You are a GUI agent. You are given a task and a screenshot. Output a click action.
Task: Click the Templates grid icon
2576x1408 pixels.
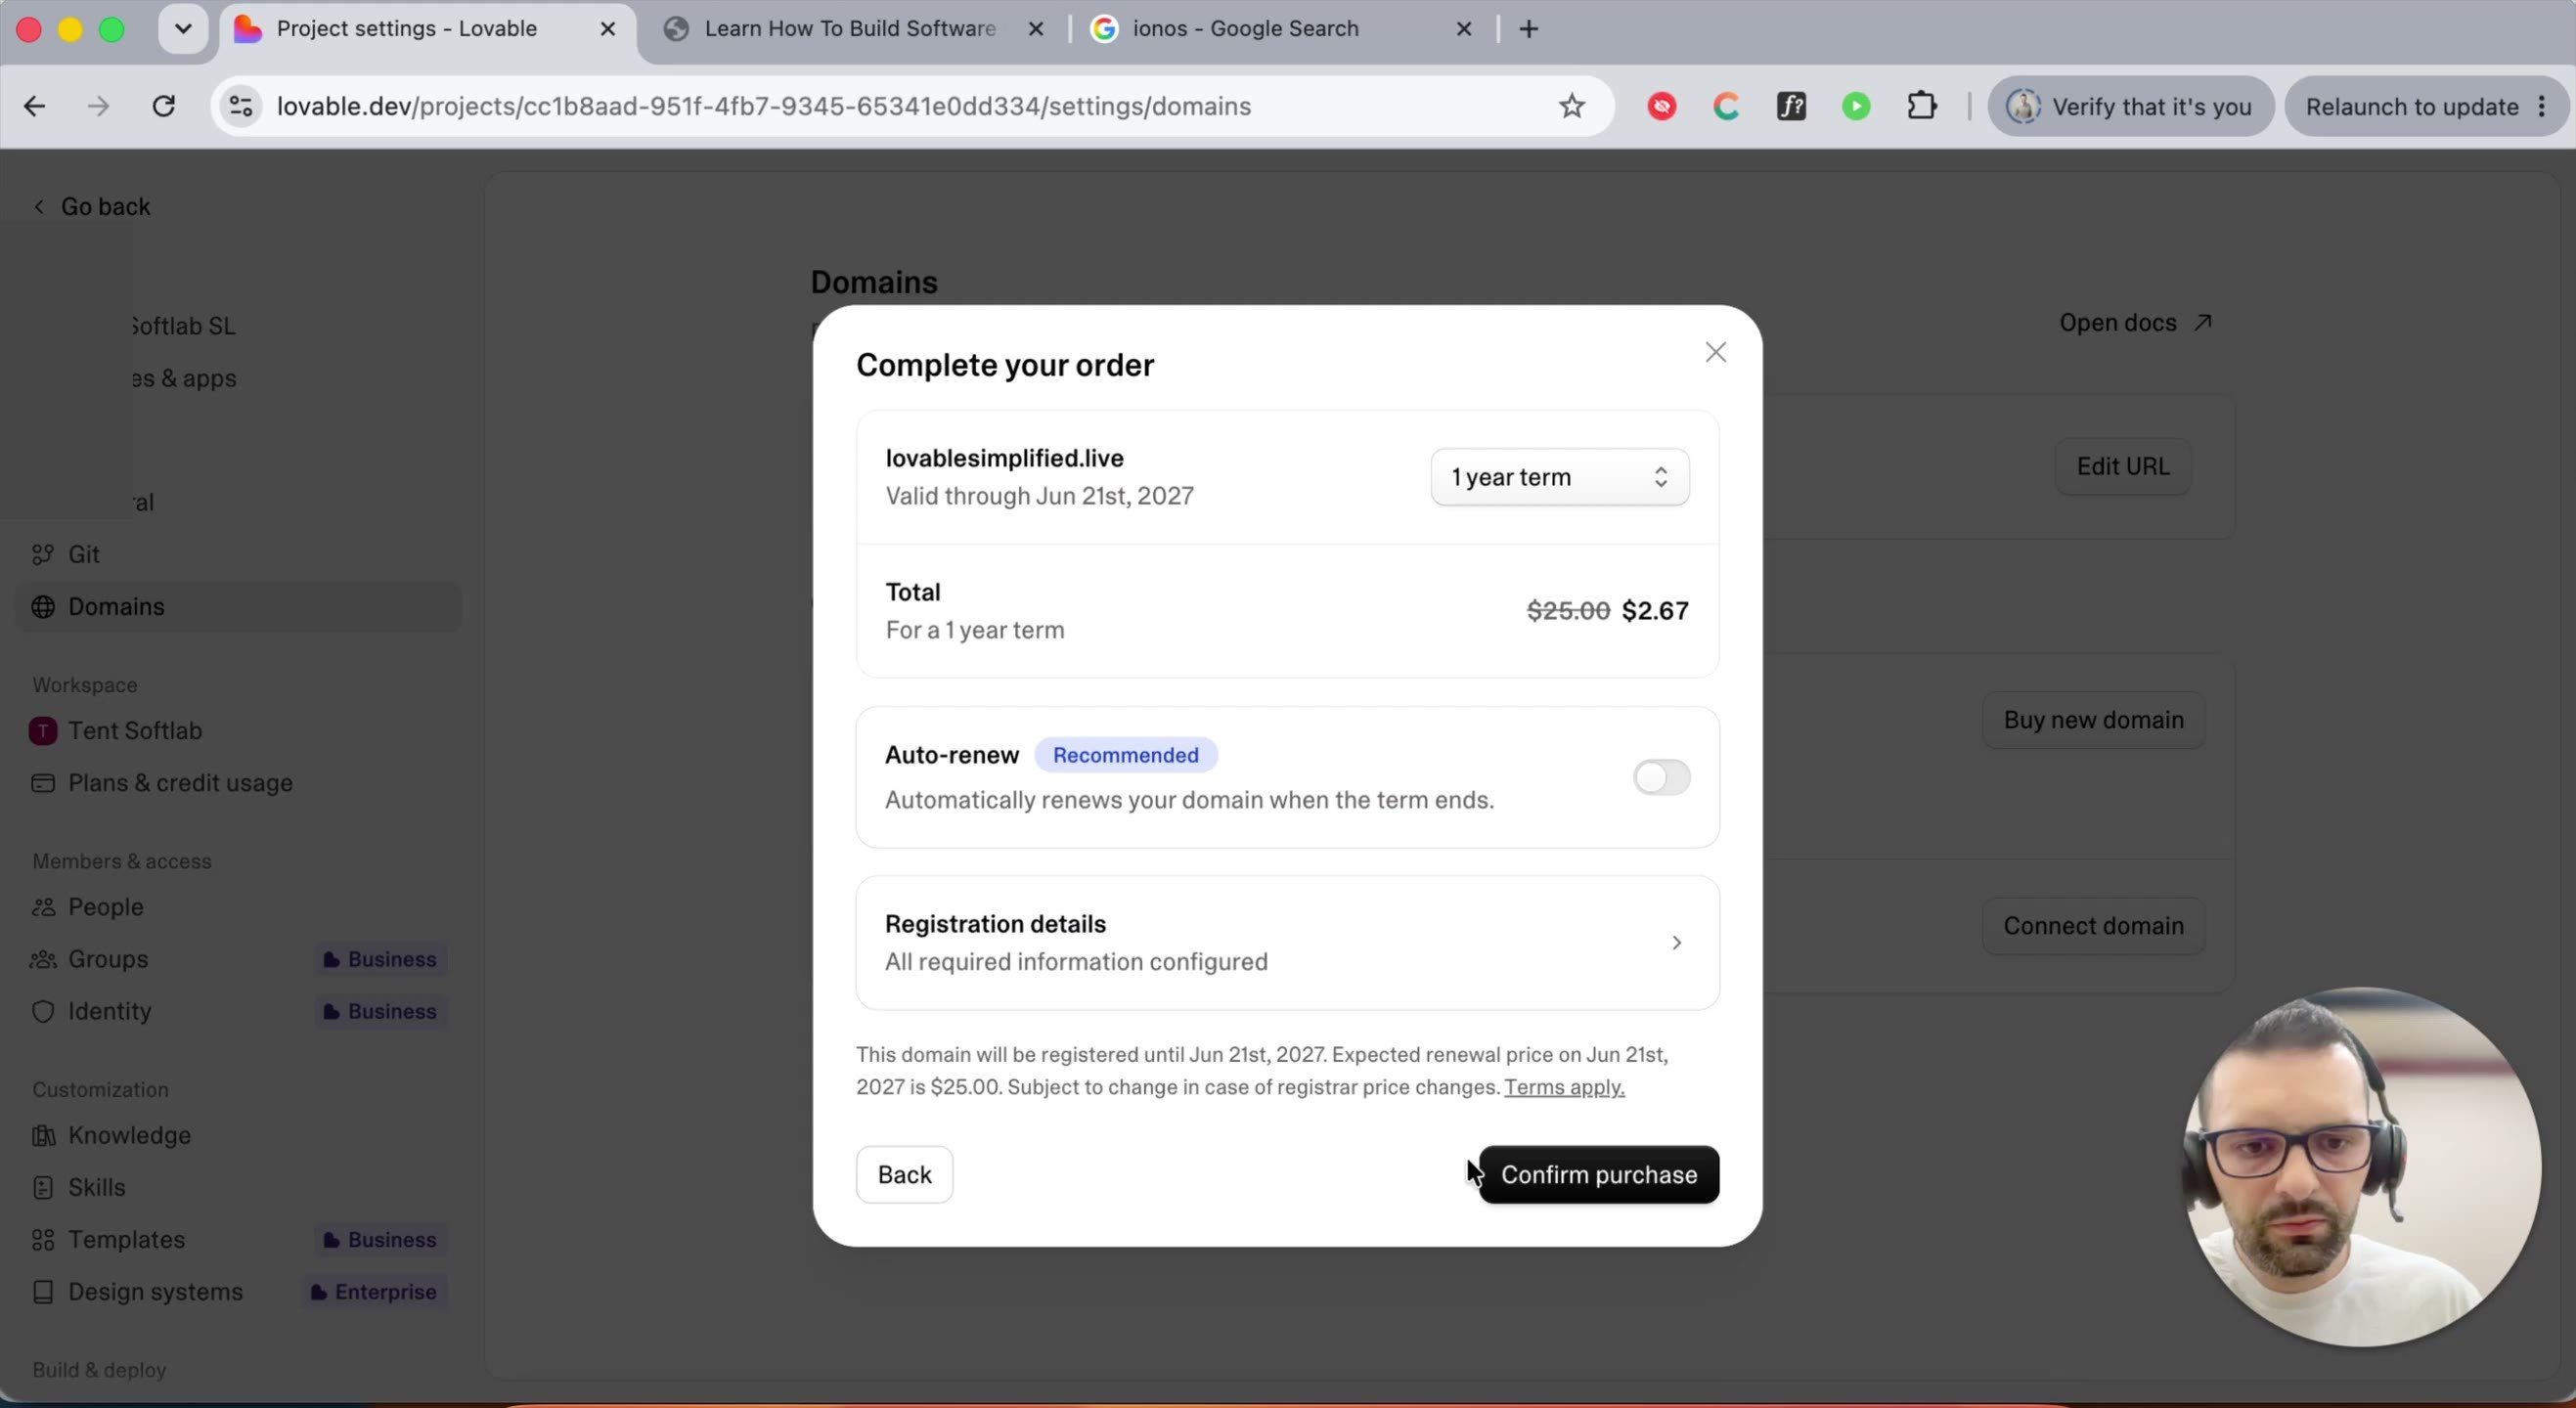43,1240
